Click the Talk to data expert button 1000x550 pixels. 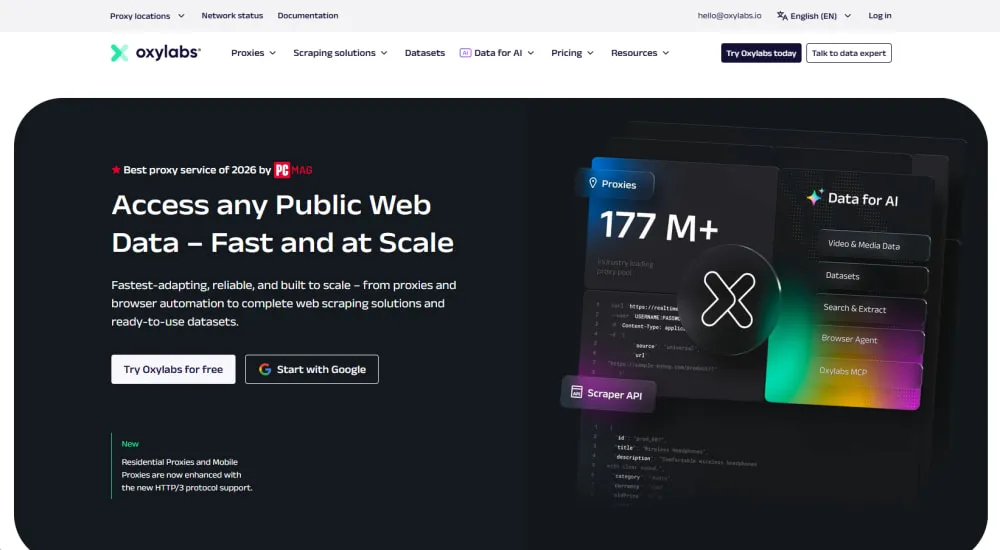[848, 53]
